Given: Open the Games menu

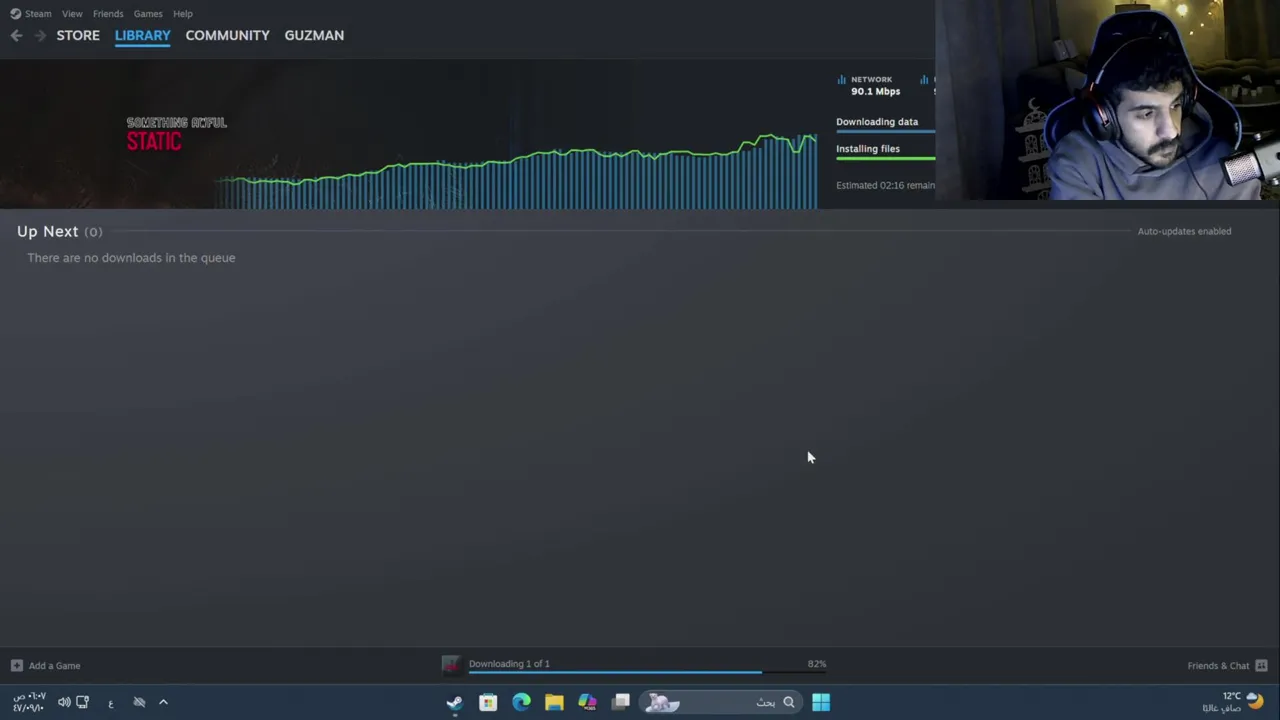Looking at the screenshot, I should (148, 14).
